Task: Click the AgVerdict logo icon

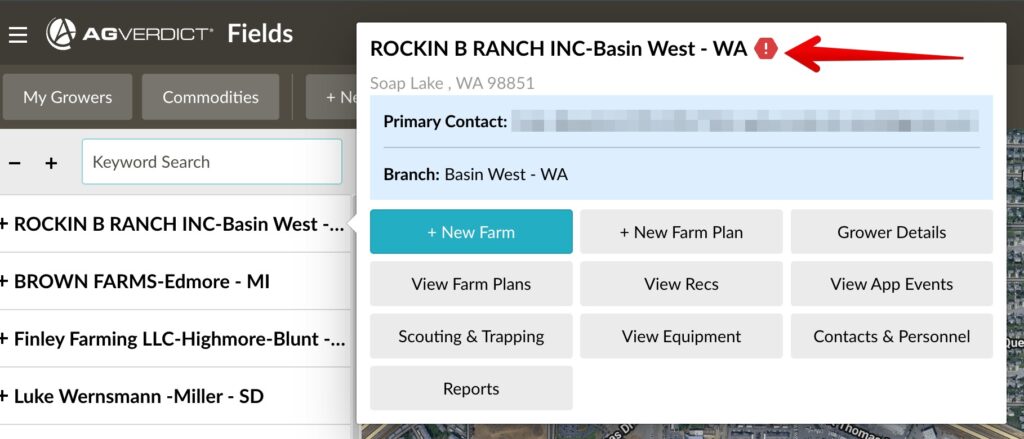Action: [x=62, y=34]
